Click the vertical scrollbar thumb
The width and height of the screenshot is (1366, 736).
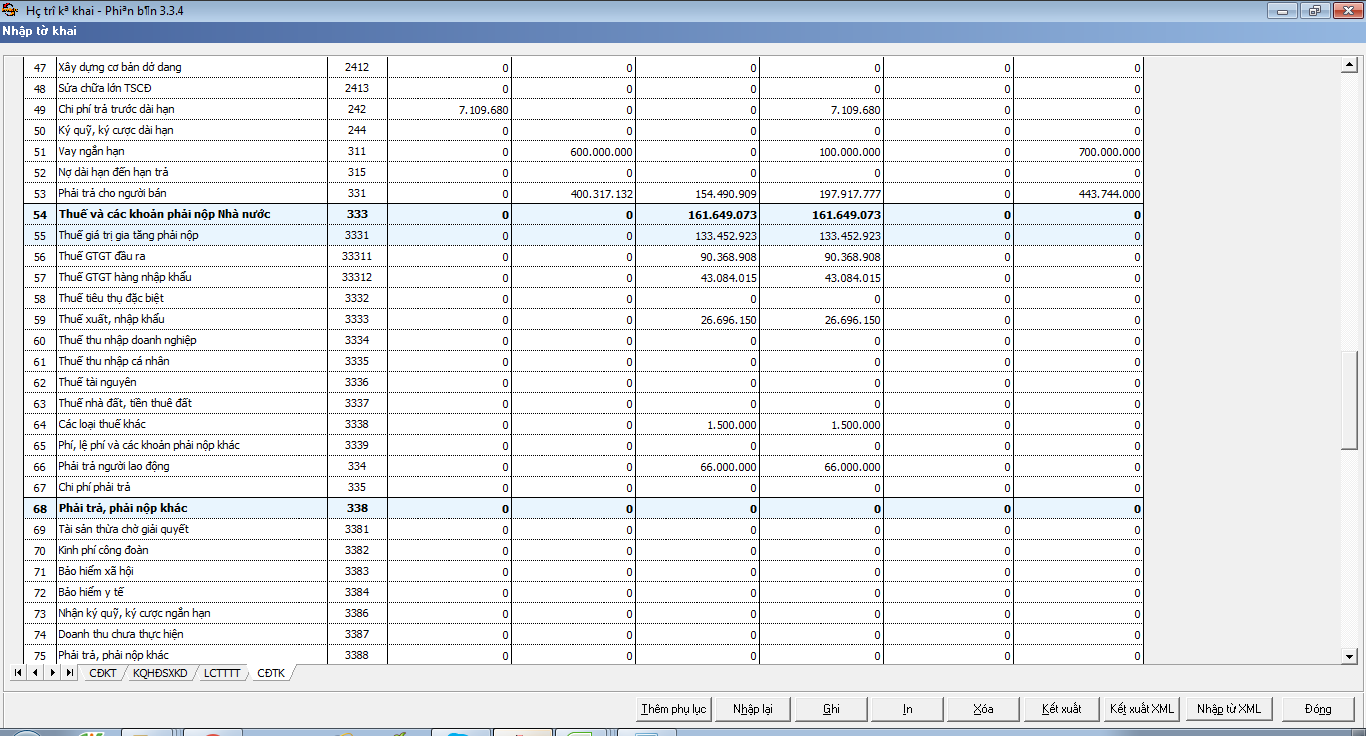[1348, 400]
